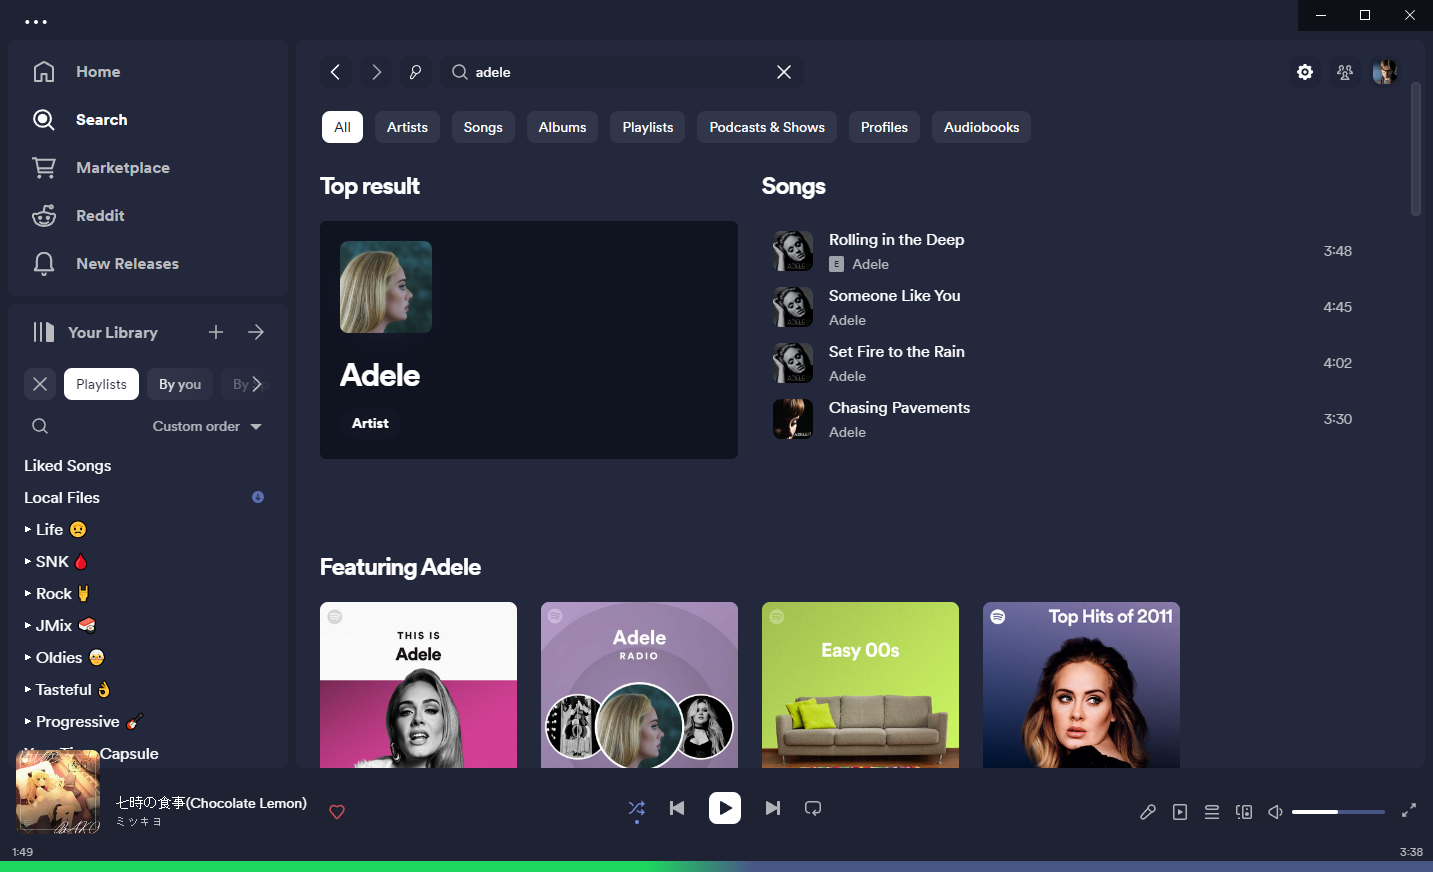
Task: Toggle the lyrics view
Action: click(1148, 812)
